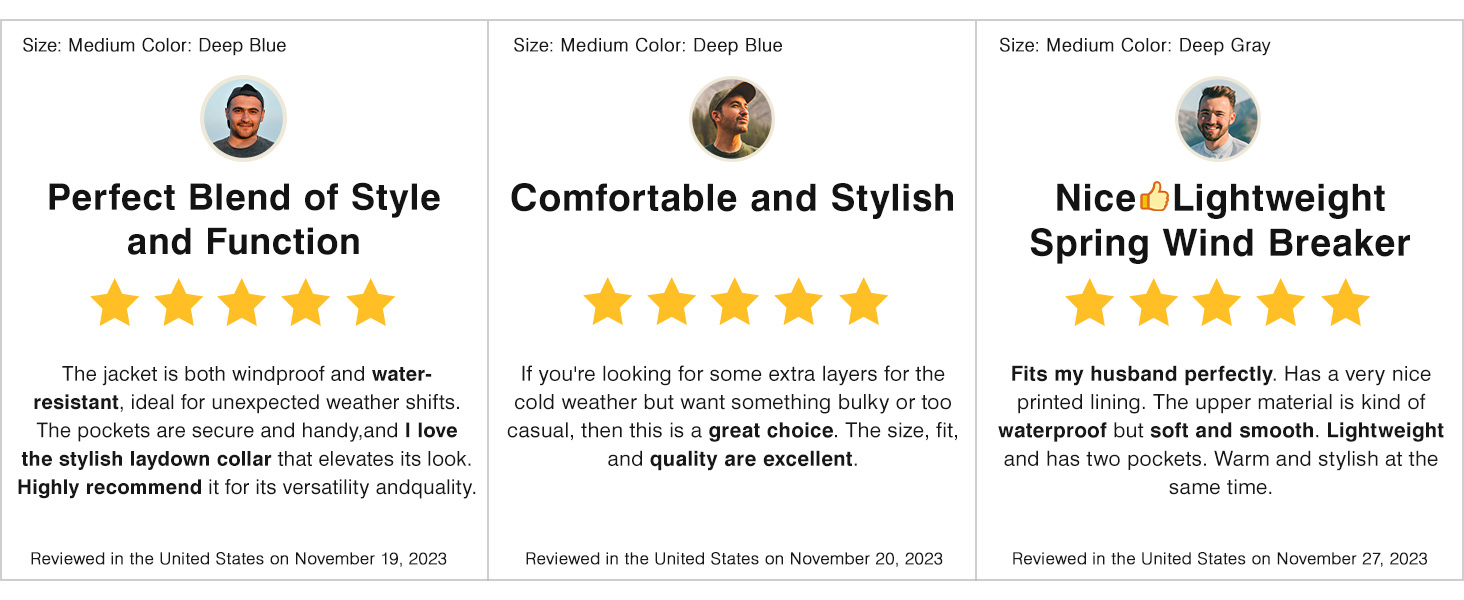This screenshot has height=600, width=1464.
Task: Click the fifth star of the first review
Action: tap(371, 303)
